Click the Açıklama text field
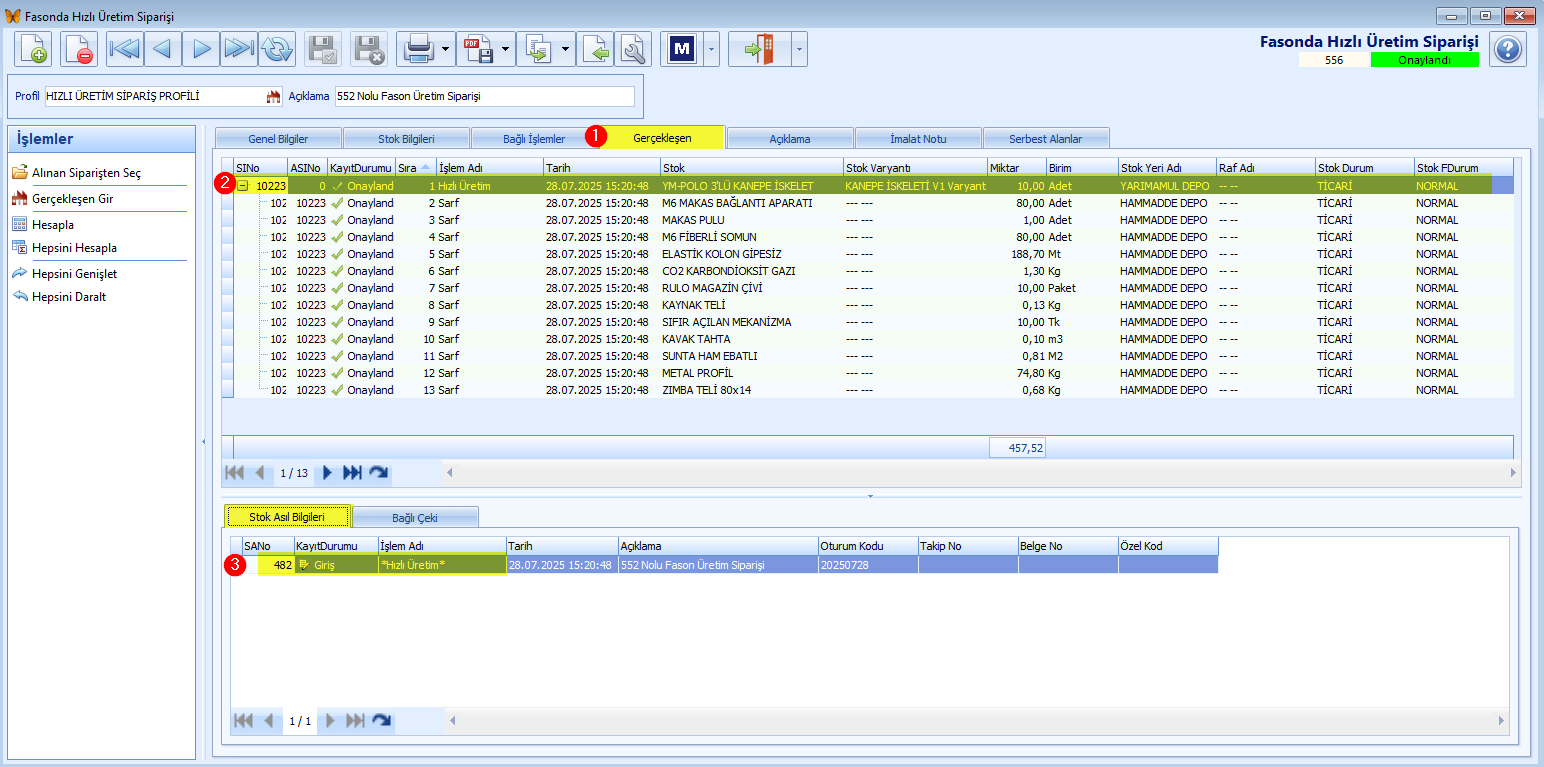 point(485,97)
